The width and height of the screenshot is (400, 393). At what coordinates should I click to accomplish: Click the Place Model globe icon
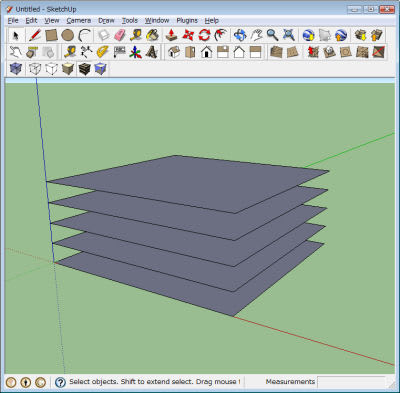pos(341,35)
